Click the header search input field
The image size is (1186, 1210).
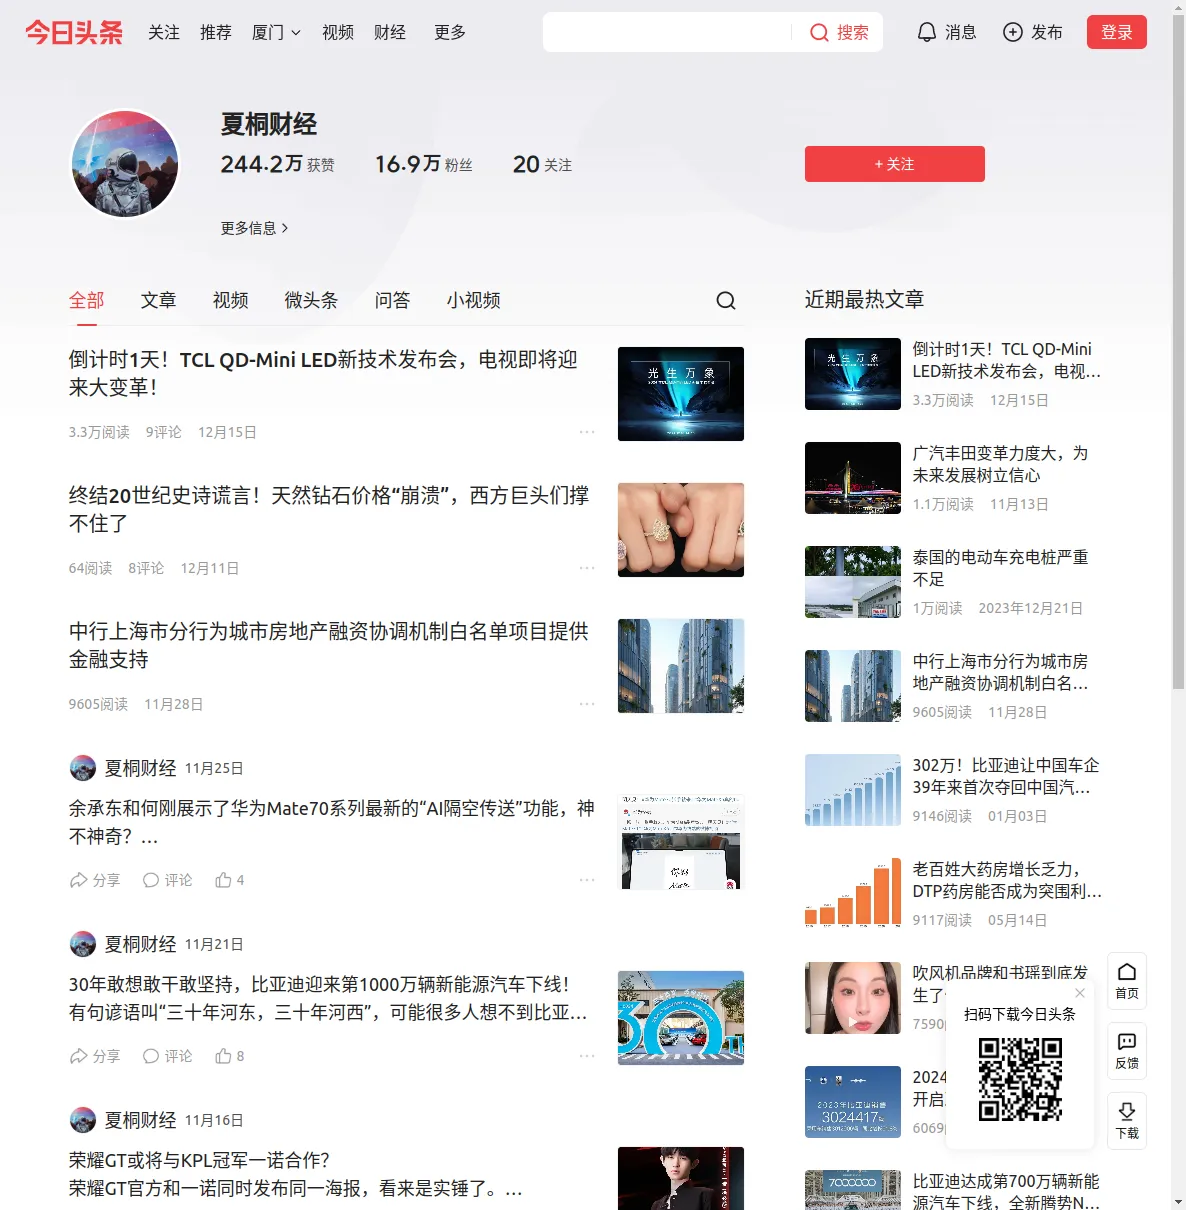667,32
